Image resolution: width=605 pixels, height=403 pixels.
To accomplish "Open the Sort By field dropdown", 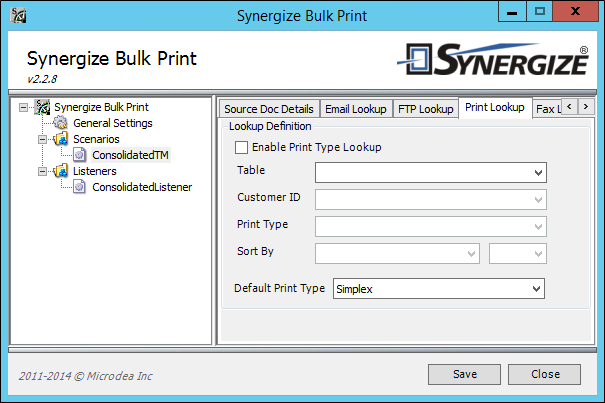I will [397, 254].
